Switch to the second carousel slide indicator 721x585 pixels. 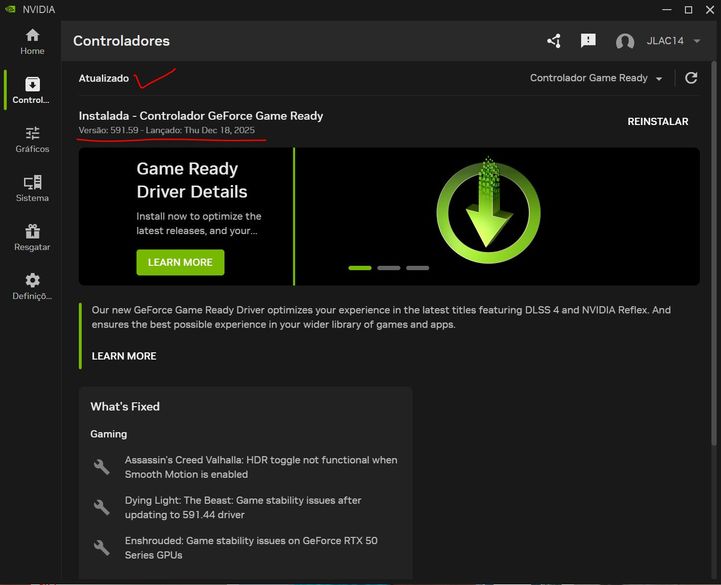389,268
